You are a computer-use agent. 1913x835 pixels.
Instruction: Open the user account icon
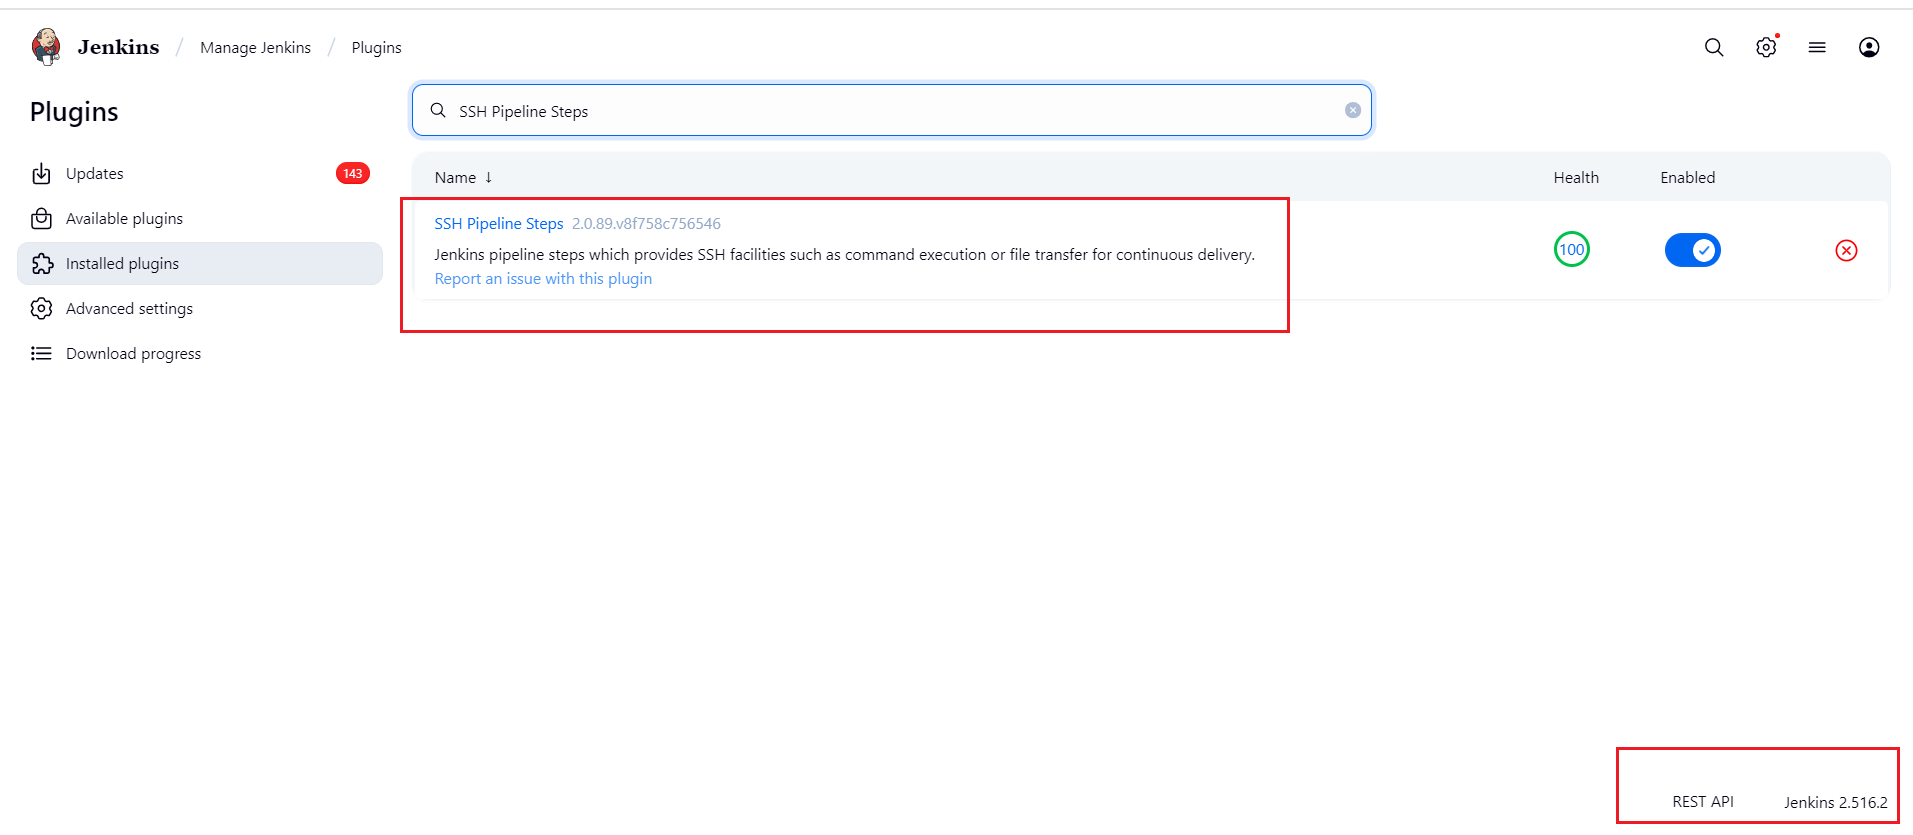(1868, 48)
